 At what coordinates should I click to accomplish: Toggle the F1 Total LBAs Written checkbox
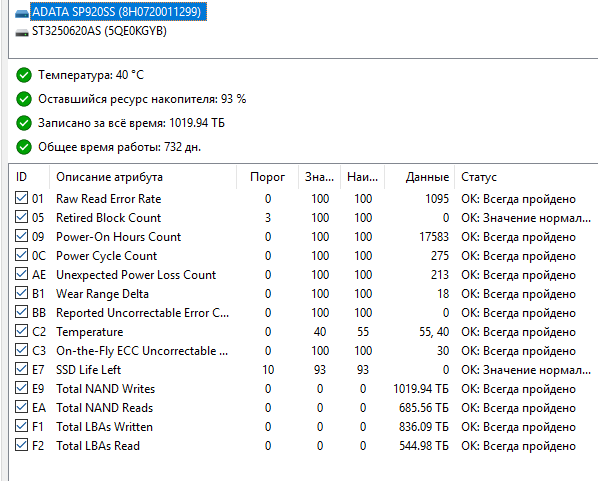coord(21,426)
